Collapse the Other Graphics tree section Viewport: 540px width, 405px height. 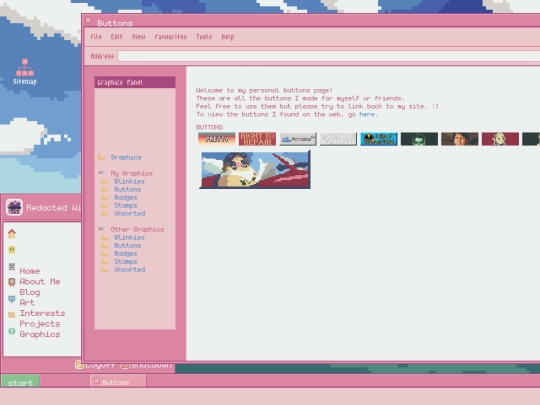tap(101, 229)
